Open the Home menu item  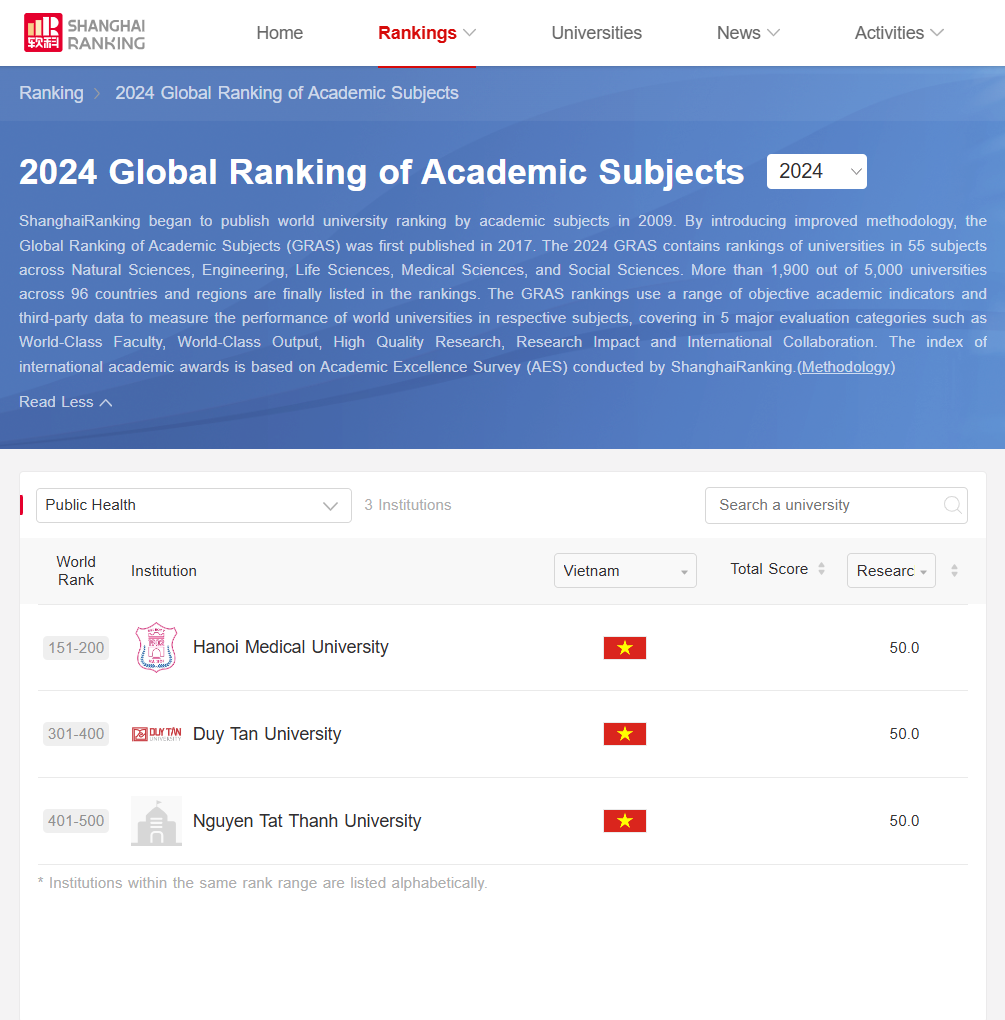point(279,33)
